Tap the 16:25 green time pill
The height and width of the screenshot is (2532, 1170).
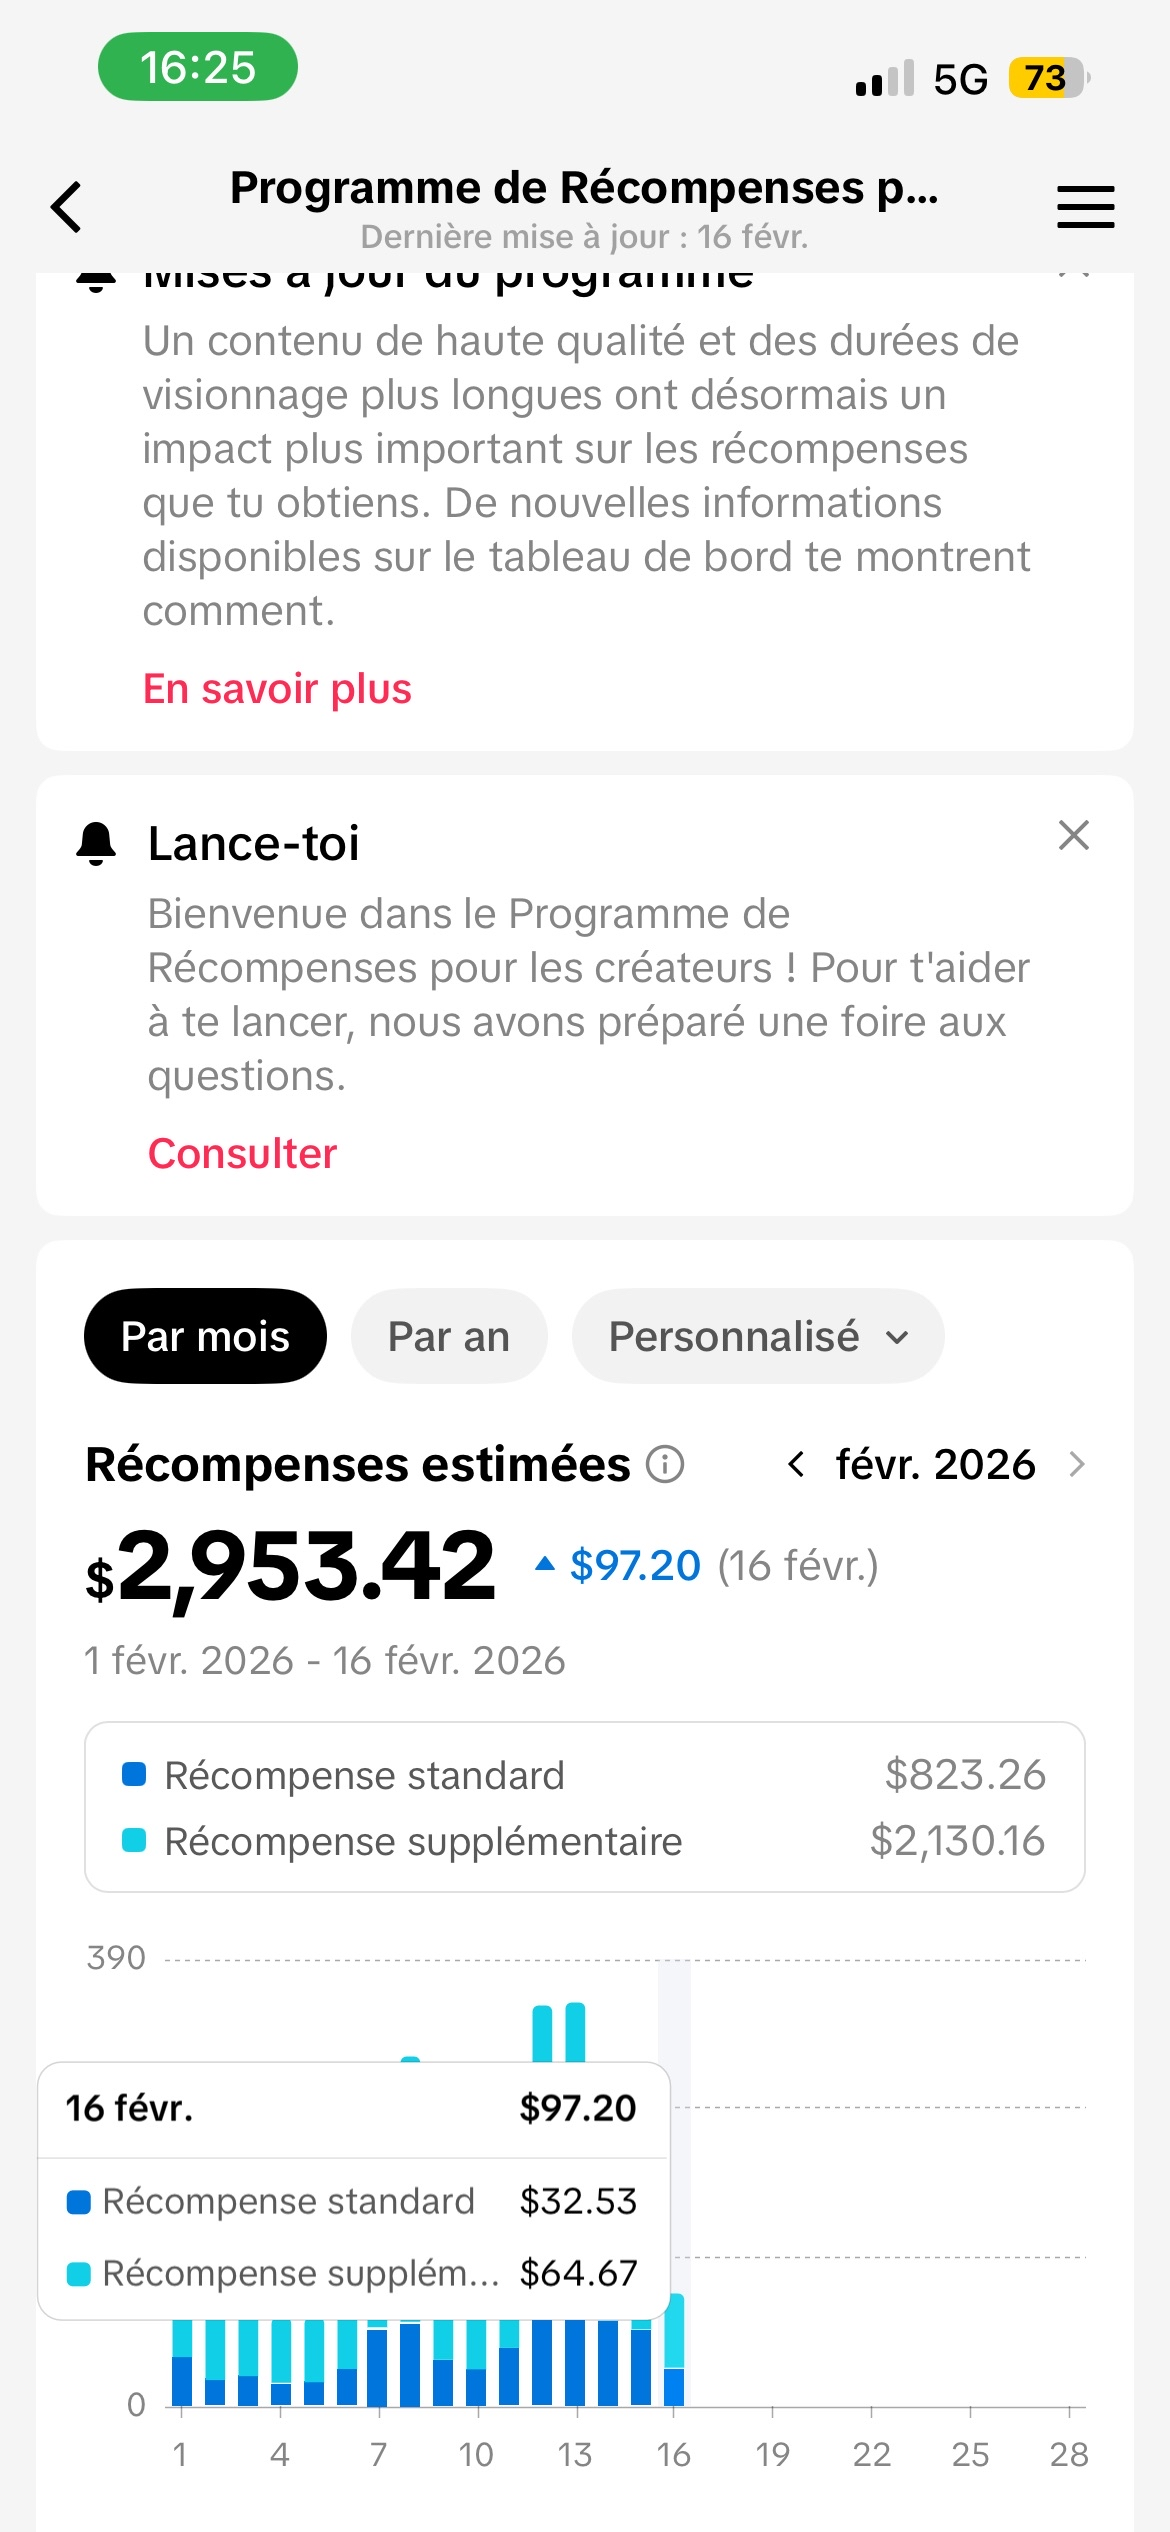tap(197, 67)
